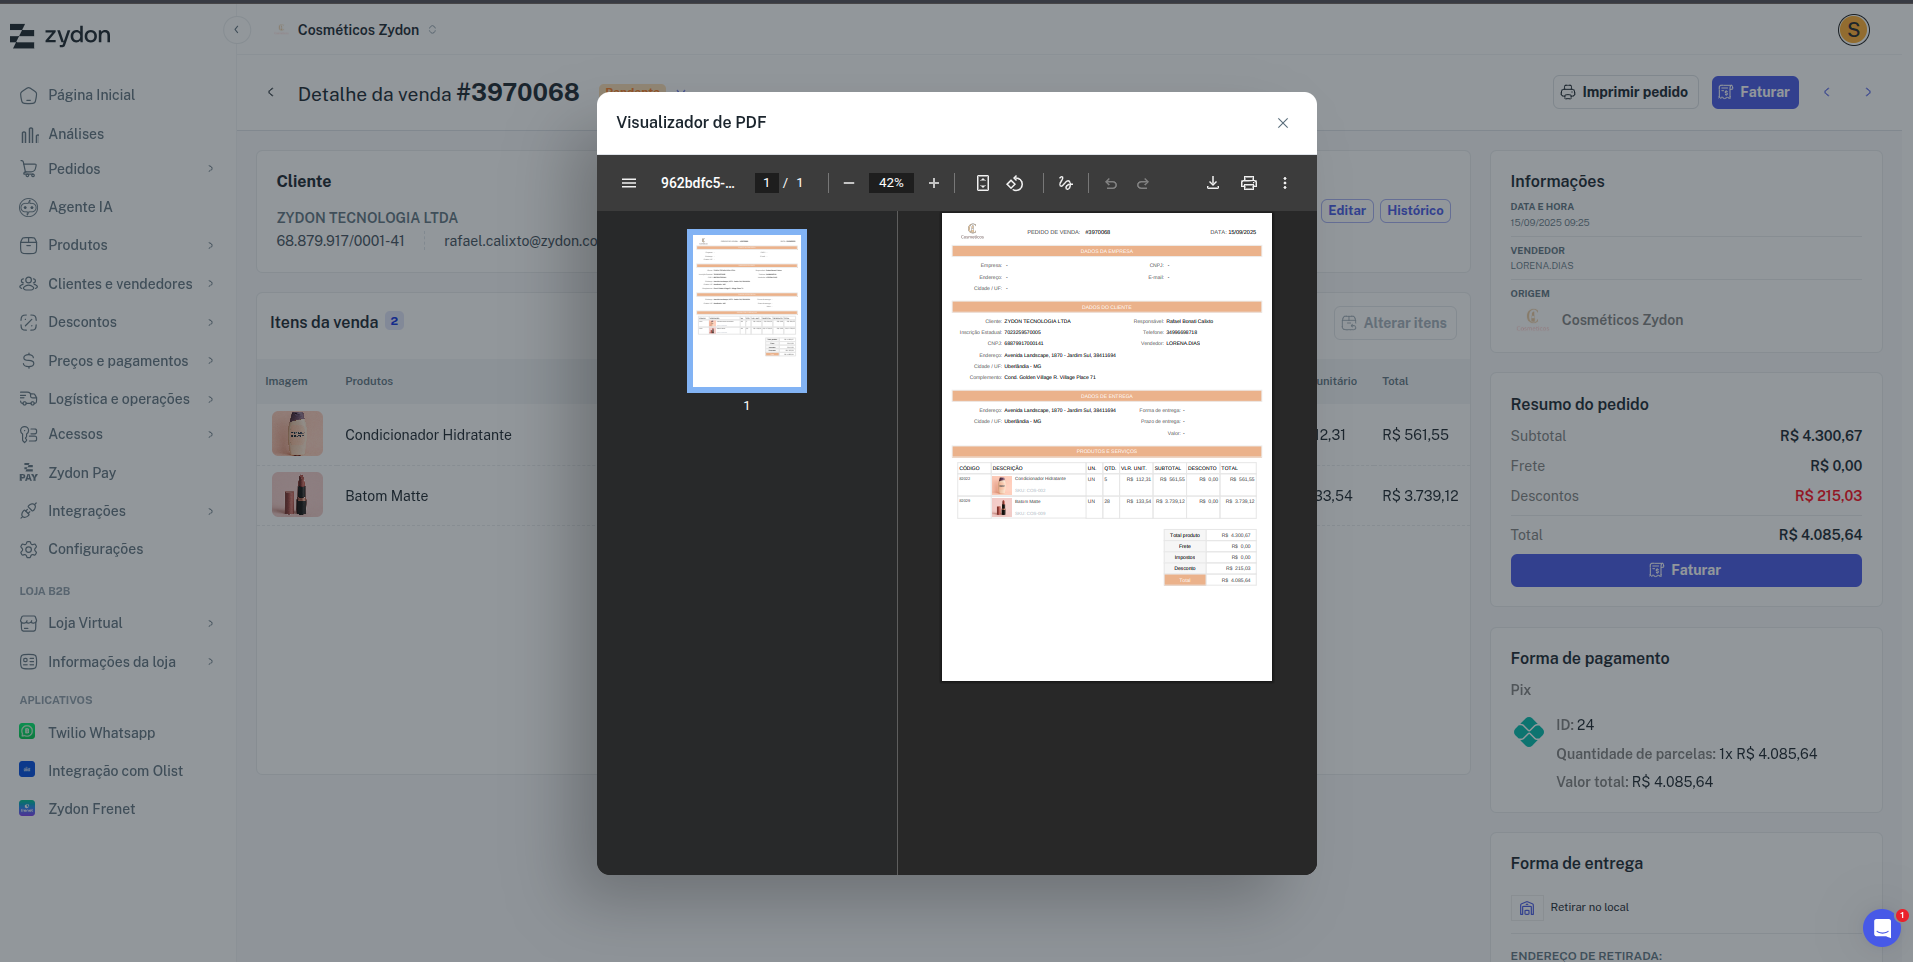Click the Alterar itens button

click(1395, 323)
